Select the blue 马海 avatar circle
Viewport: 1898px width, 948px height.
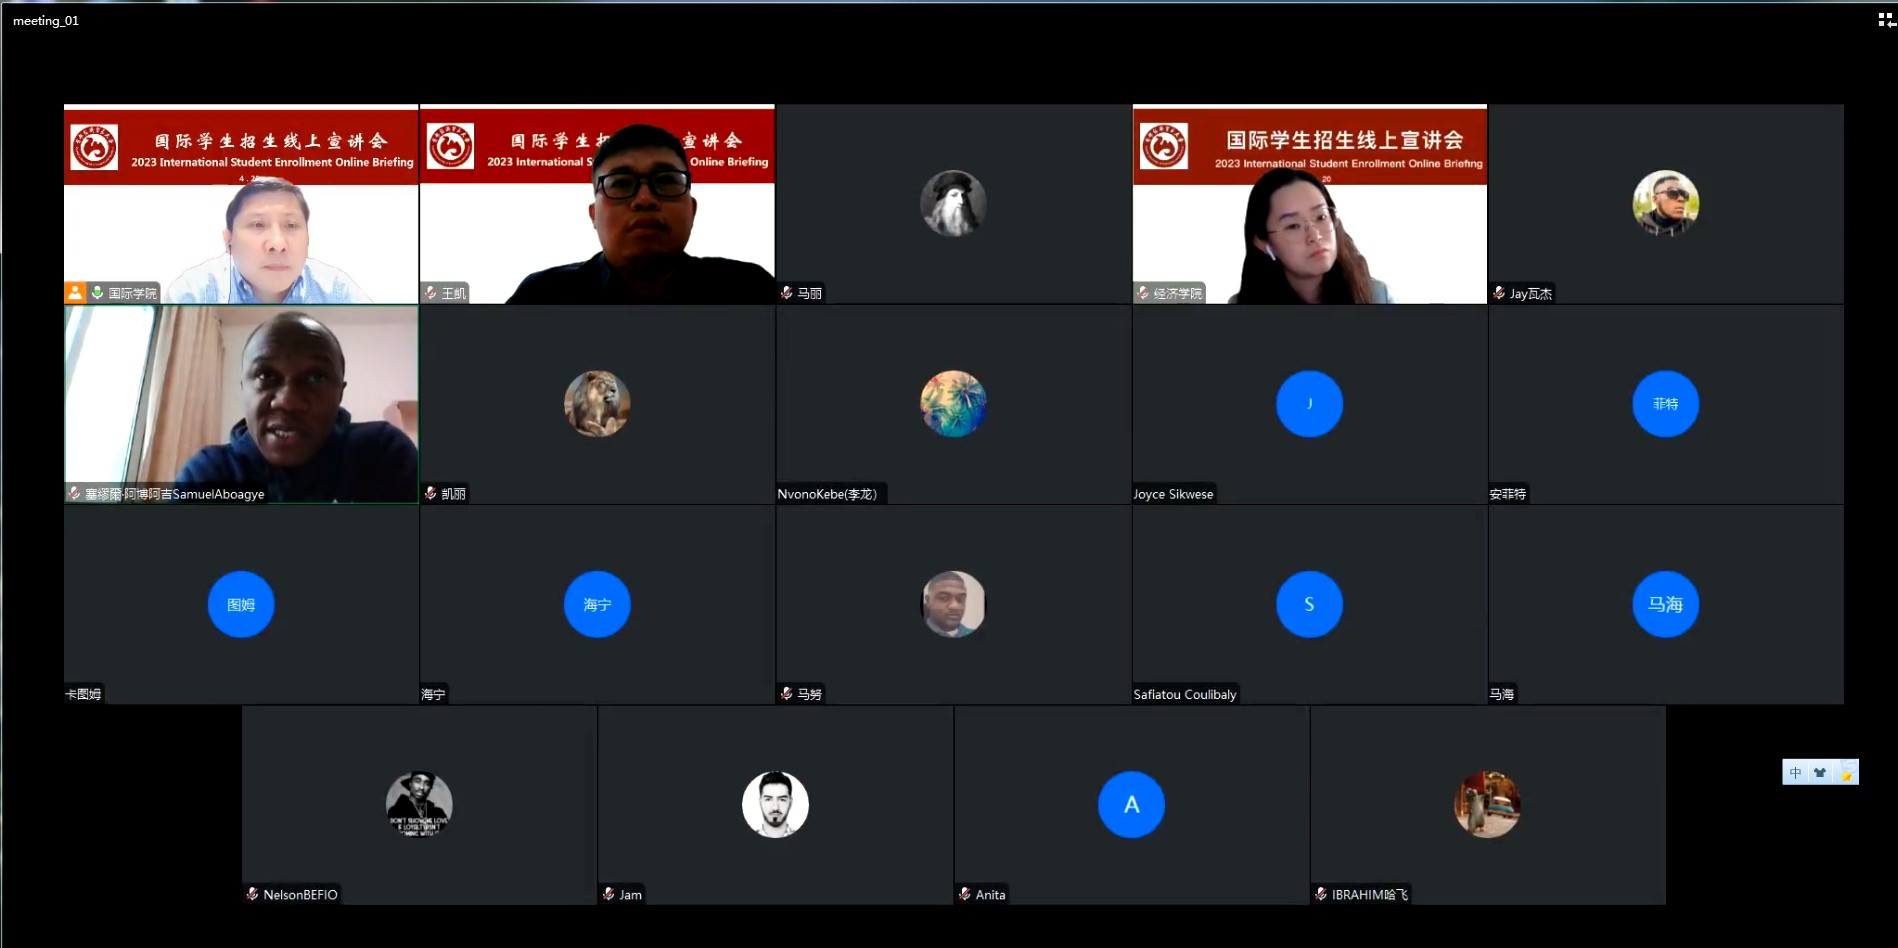pos(1665,604)
